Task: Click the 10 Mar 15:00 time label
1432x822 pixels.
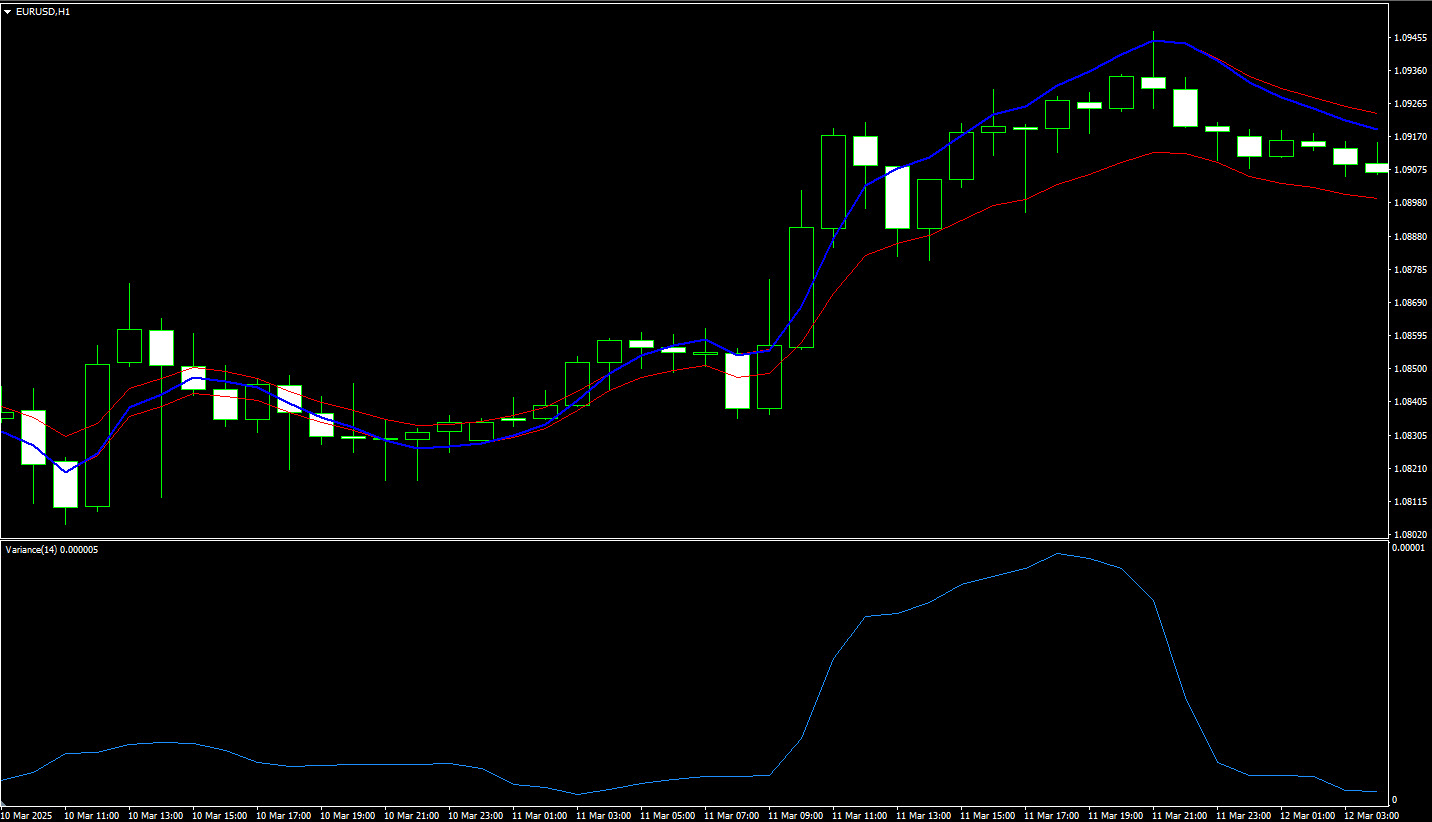Action: pyautogui.click(x=220, y=816)
